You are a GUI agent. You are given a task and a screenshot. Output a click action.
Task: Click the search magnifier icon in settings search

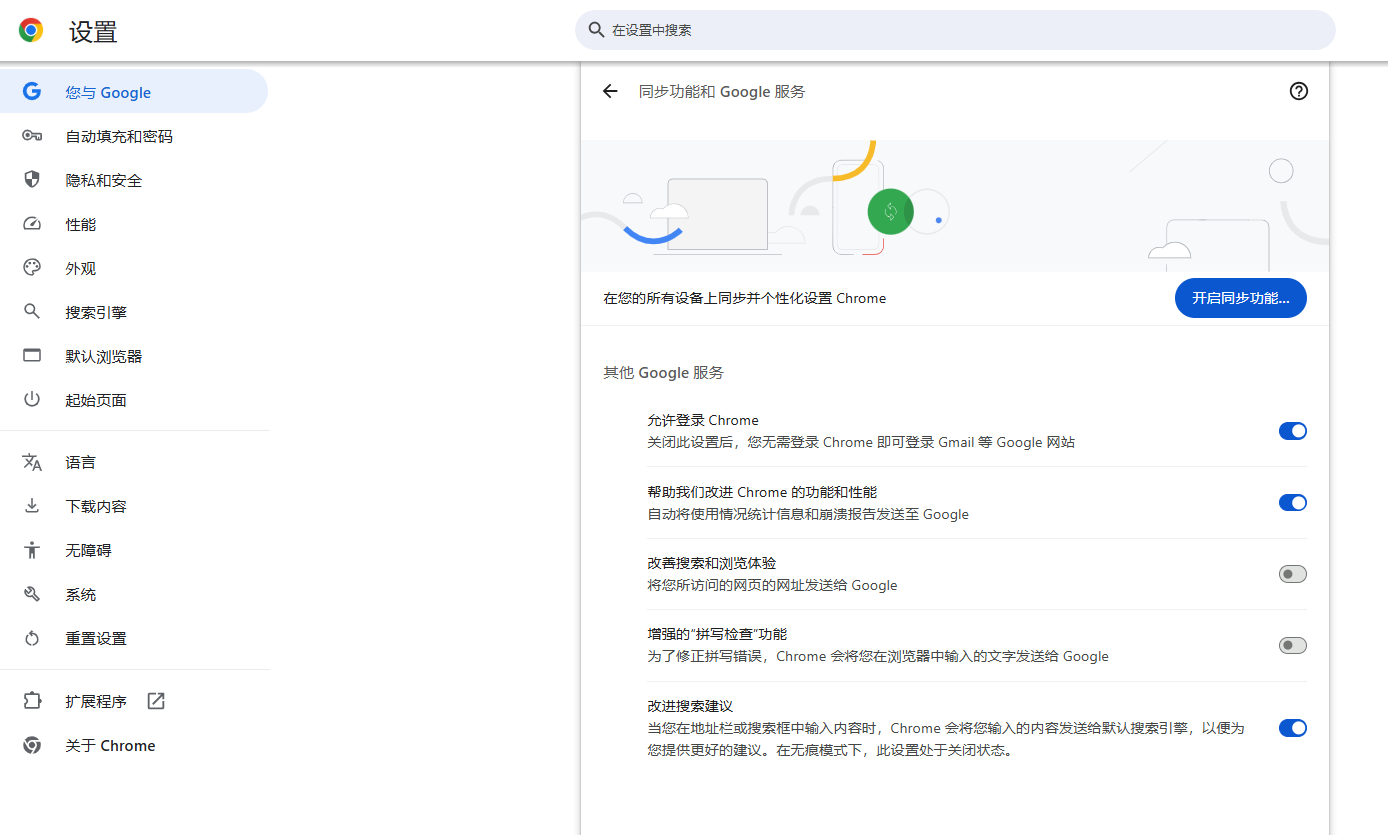click(x=596, y=30)
